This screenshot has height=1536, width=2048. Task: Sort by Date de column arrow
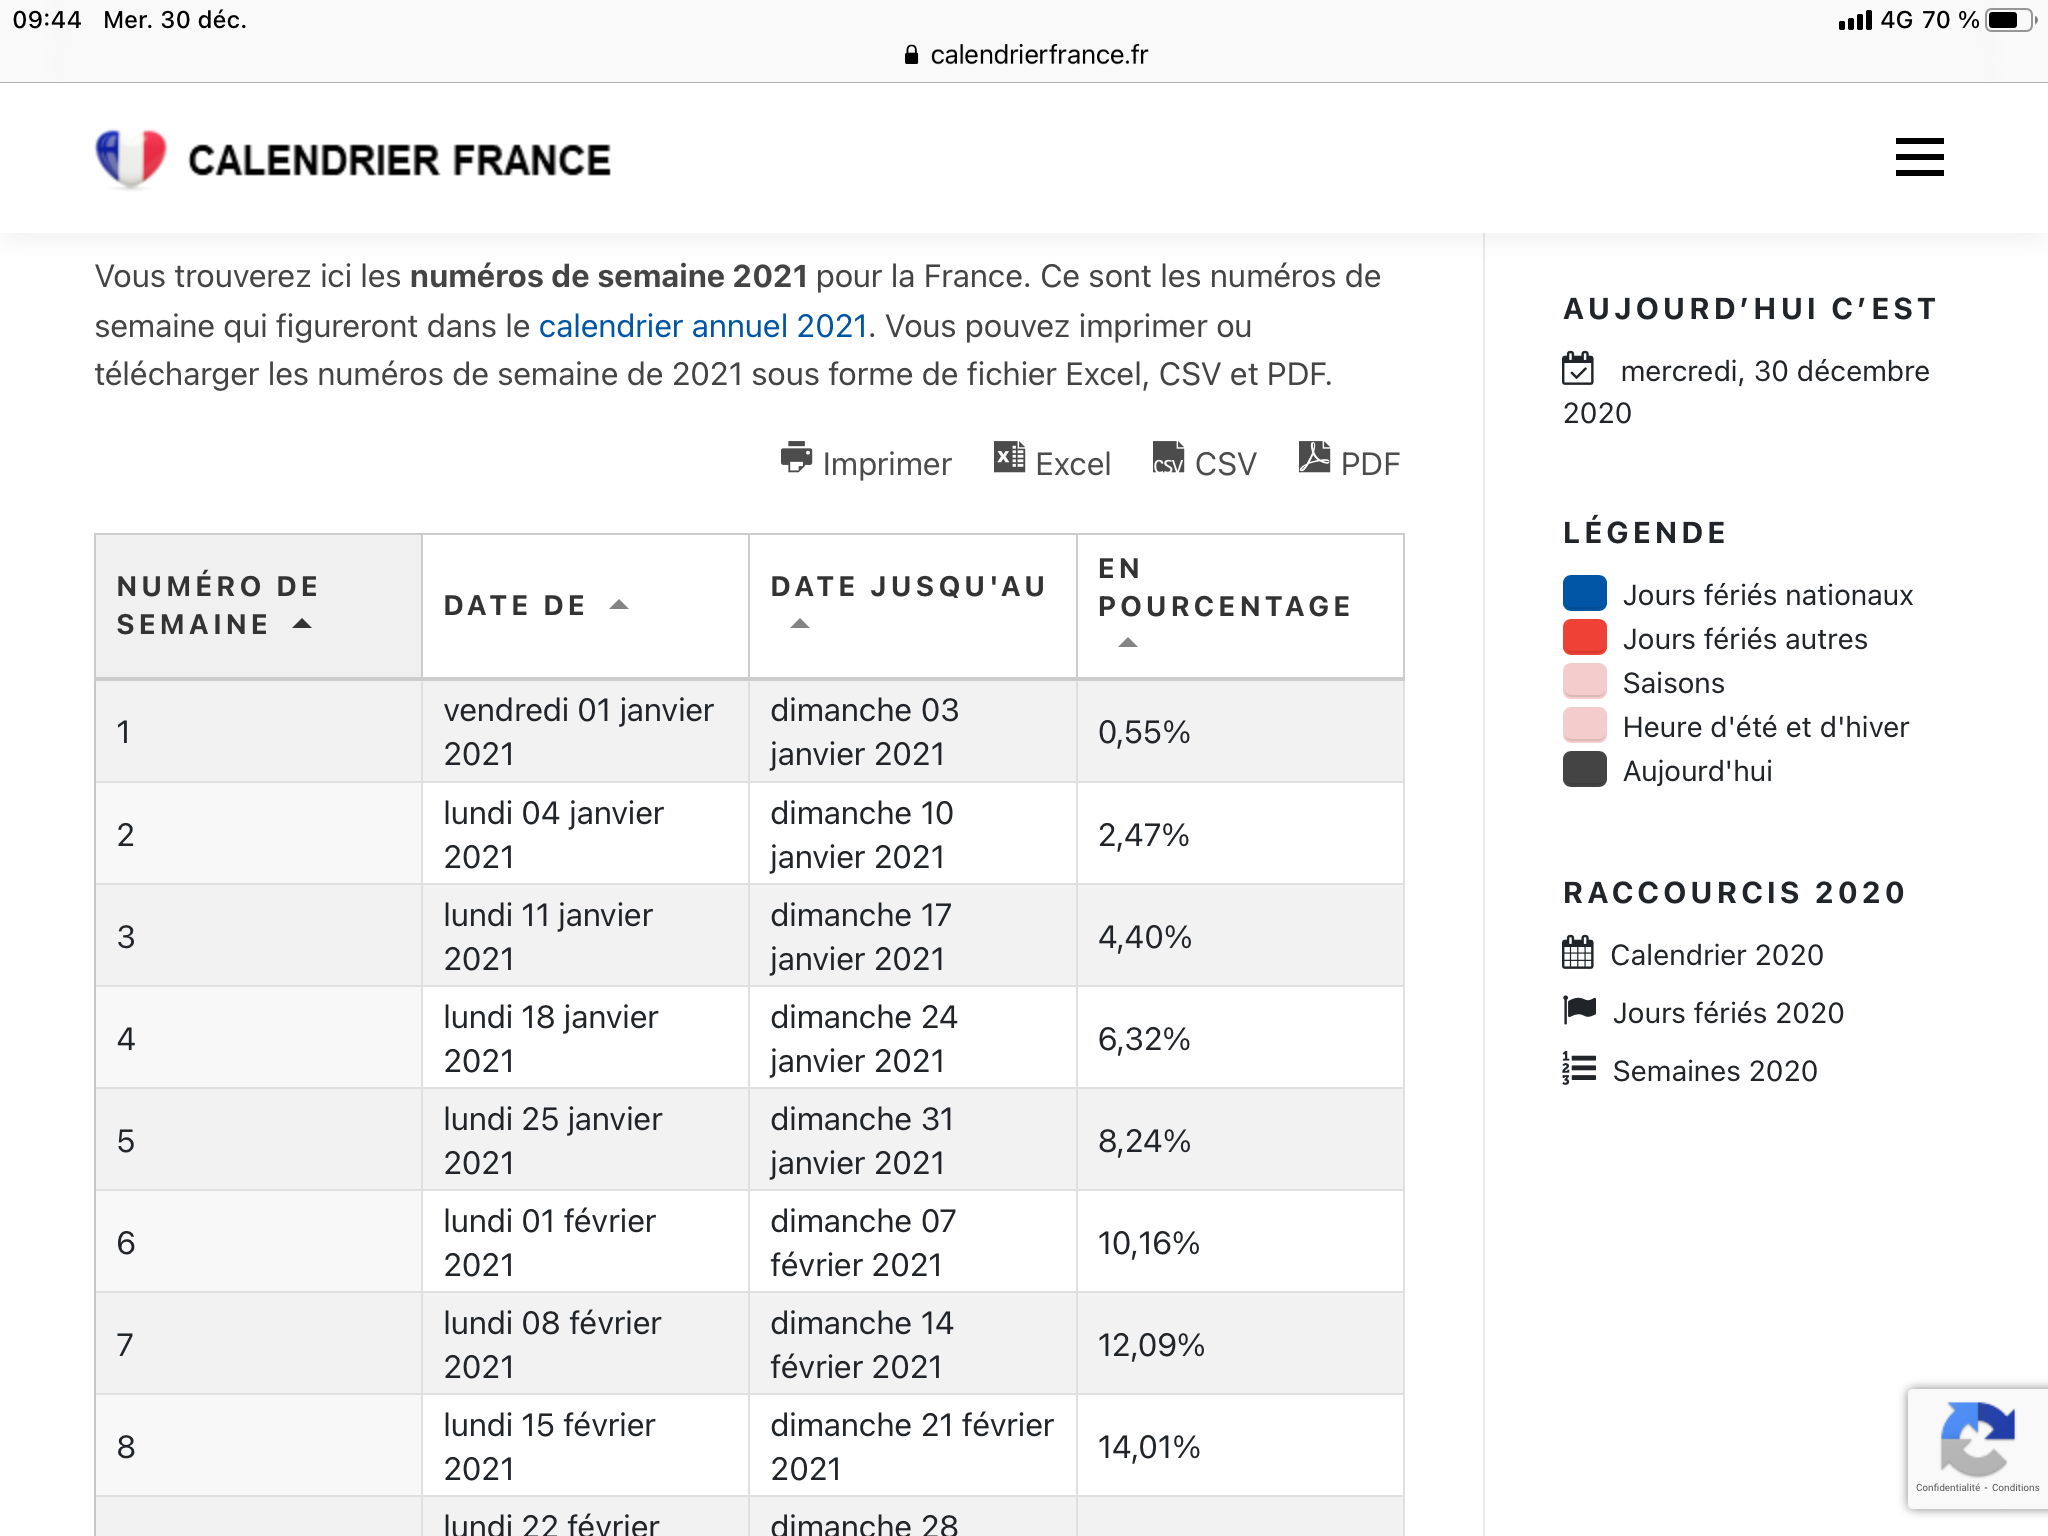pos(619,605)
